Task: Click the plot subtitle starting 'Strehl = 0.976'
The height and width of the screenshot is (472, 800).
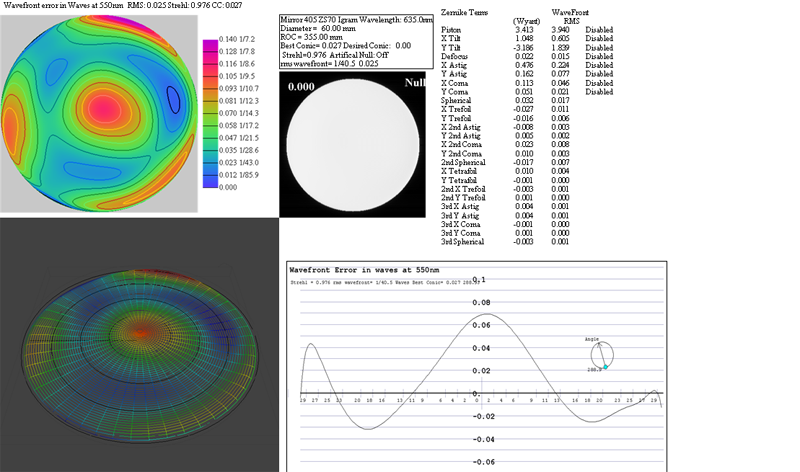Action: 384,282
